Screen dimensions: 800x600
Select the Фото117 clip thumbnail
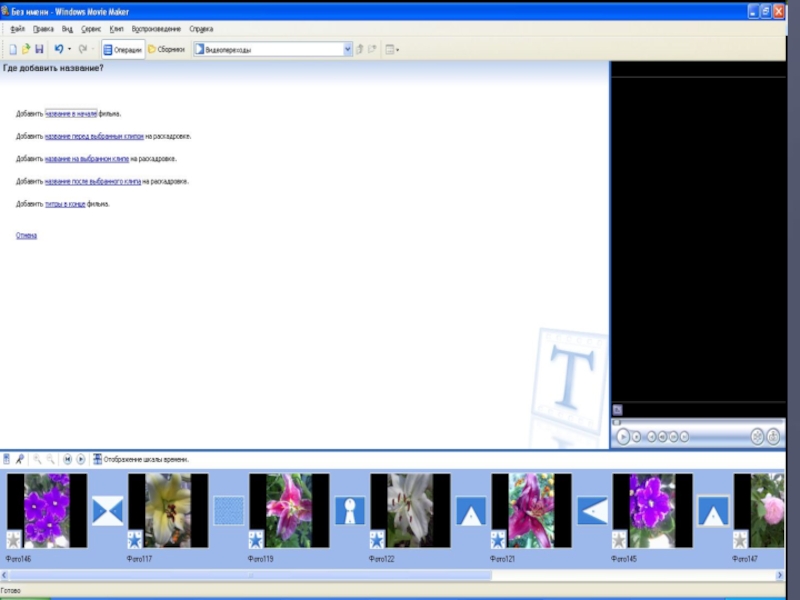(168, 510)
